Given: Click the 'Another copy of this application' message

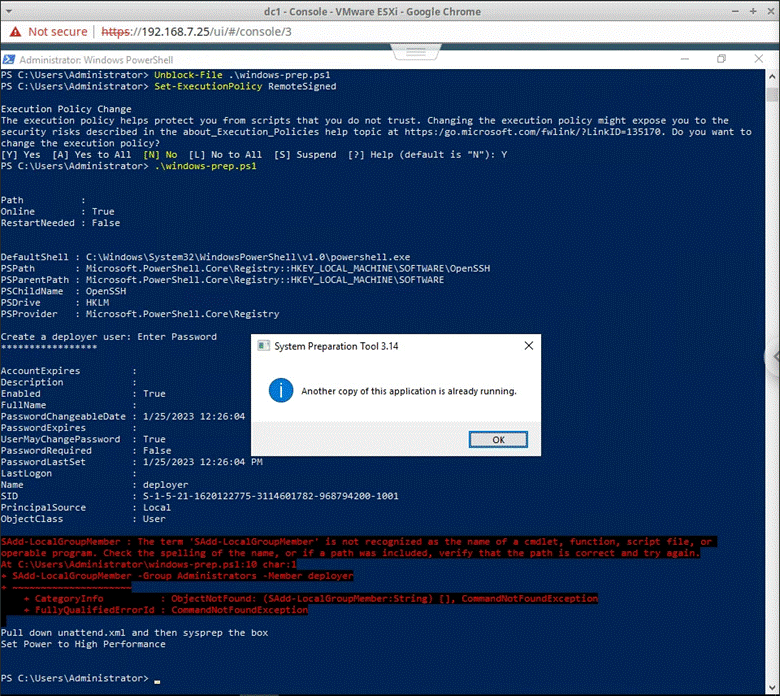Looking at the screenshot, I should (409, 391).
